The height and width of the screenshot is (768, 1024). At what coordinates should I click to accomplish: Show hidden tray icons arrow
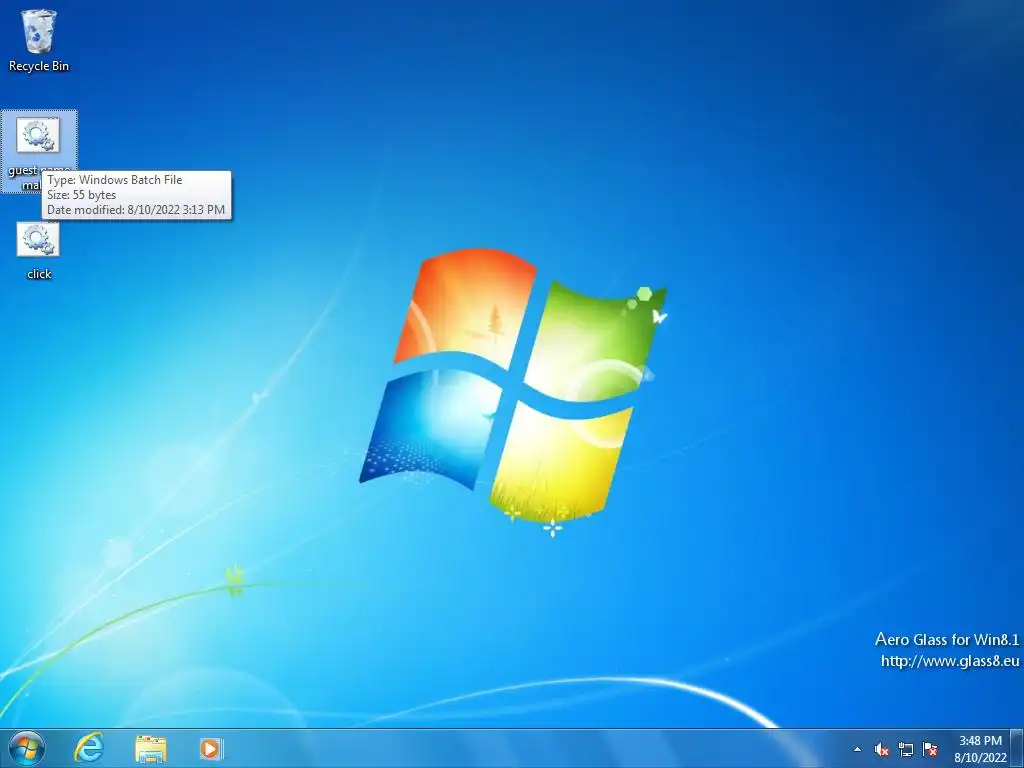[857, 749]
